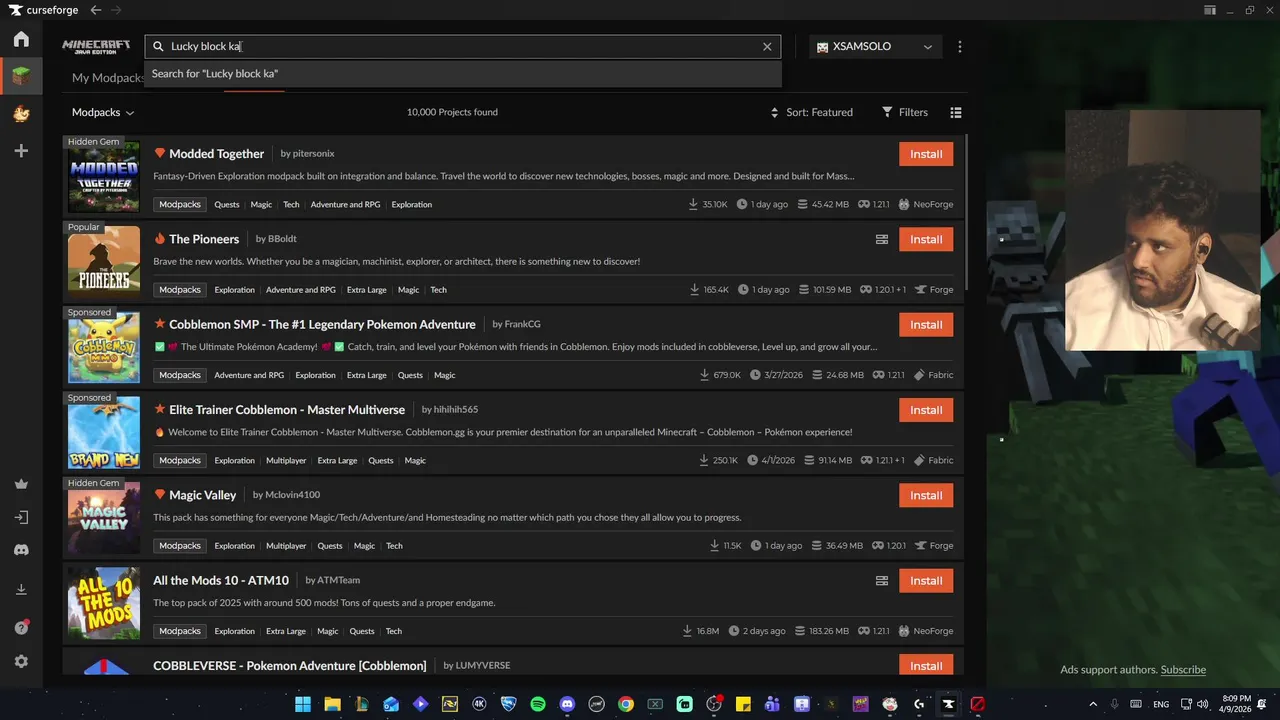Install The Pioneers modpack
The width and height of the screenshot is (1280, 720).
click(926, 239)
